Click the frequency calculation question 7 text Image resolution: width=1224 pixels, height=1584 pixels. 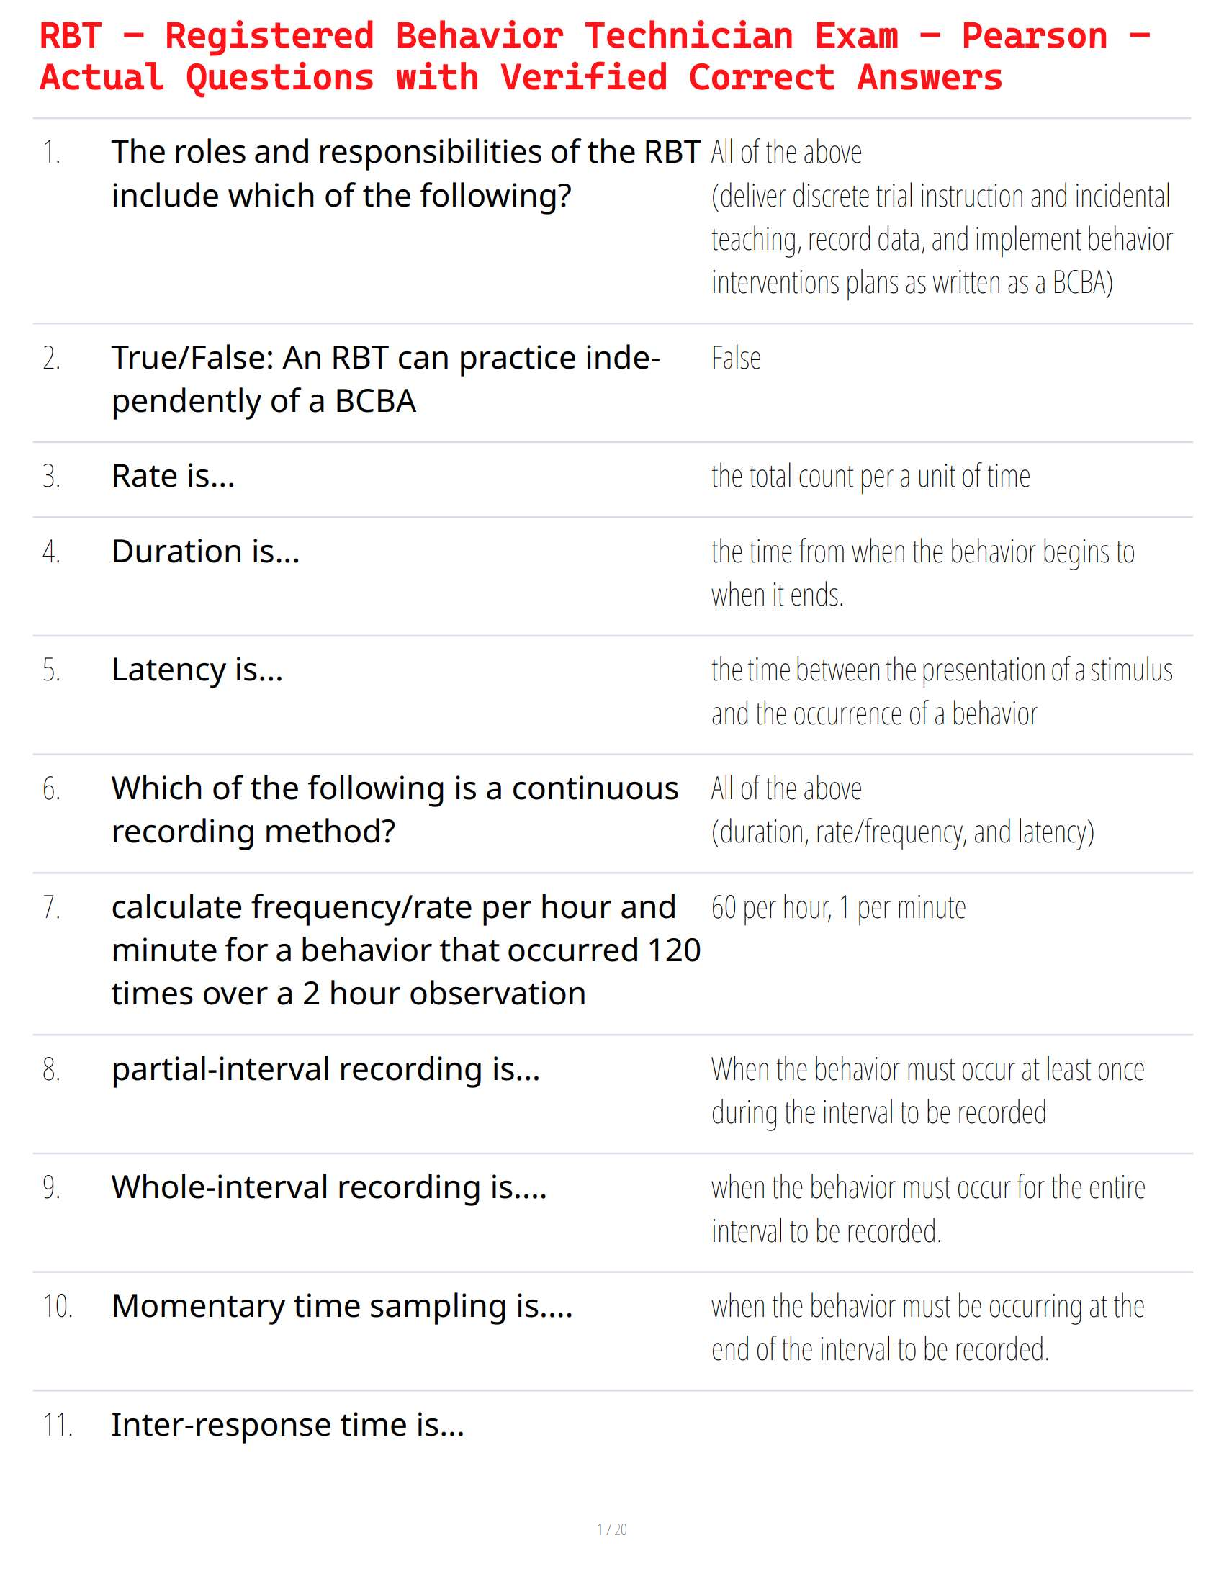(x=406, y=950)
